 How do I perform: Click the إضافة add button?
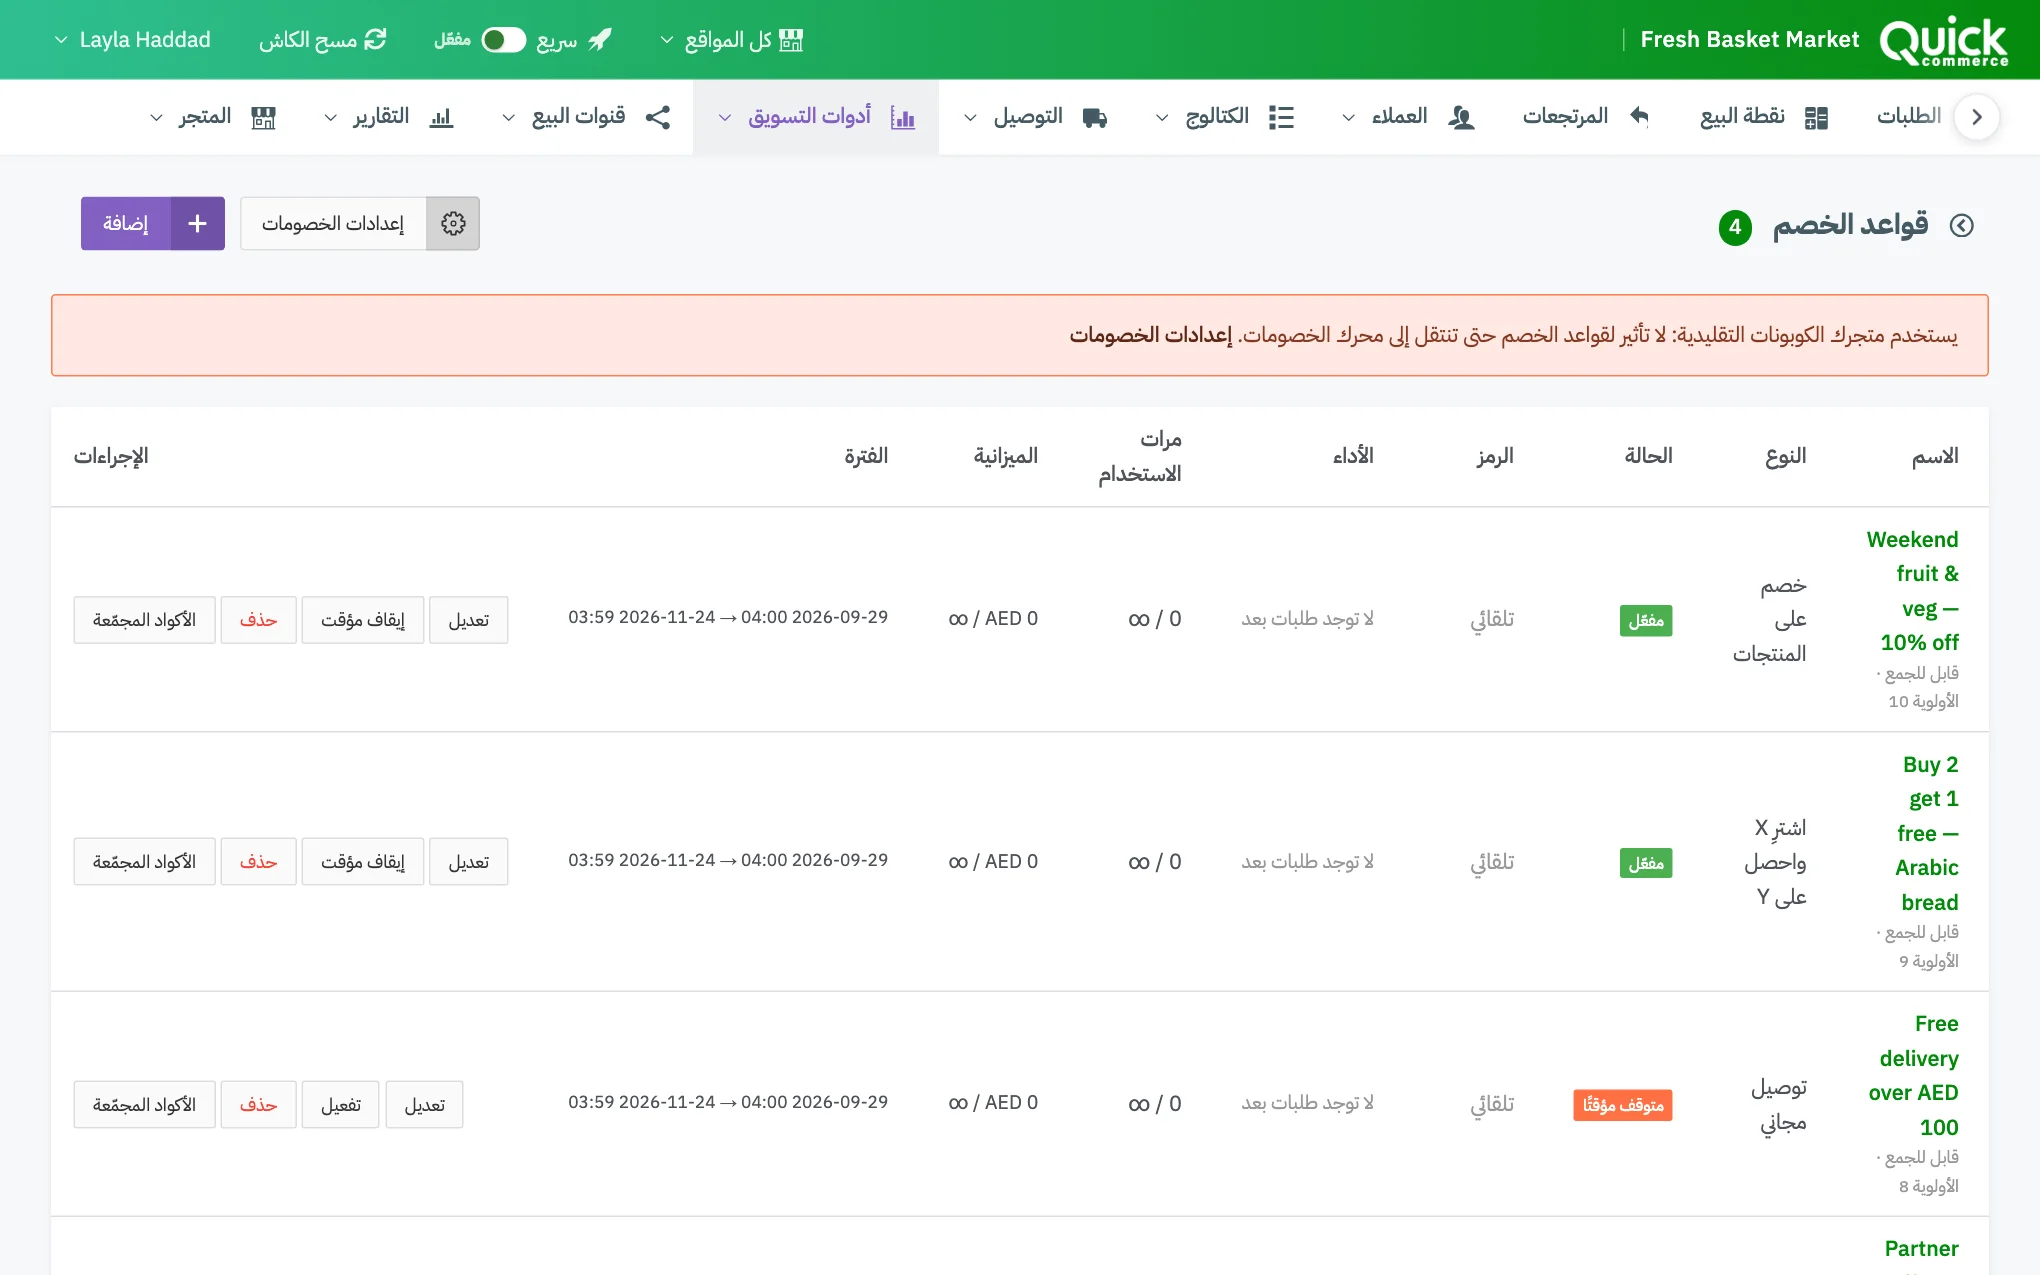pos(153,223)
